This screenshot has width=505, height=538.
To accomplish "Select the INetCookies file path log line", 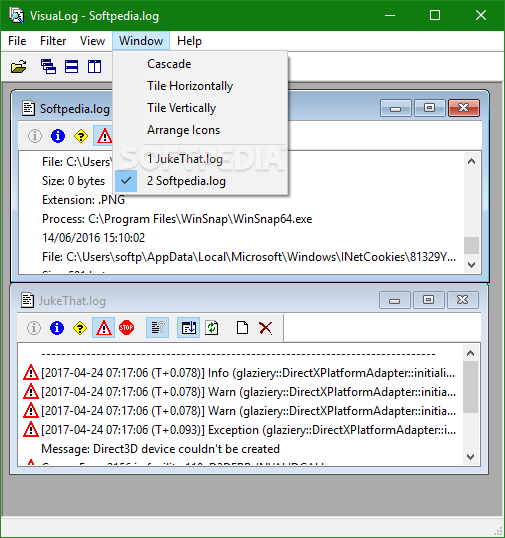I will click(x=249, y=257).
